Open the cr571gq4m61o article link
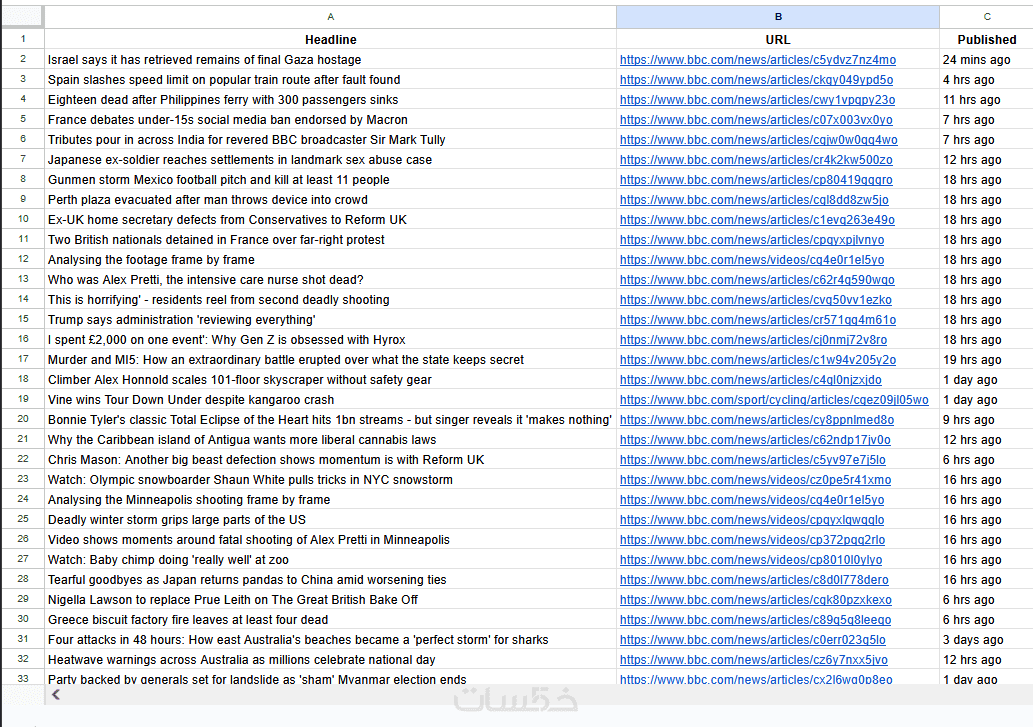The width and height of the screenshot is (1033, 727). pos(758,320)
